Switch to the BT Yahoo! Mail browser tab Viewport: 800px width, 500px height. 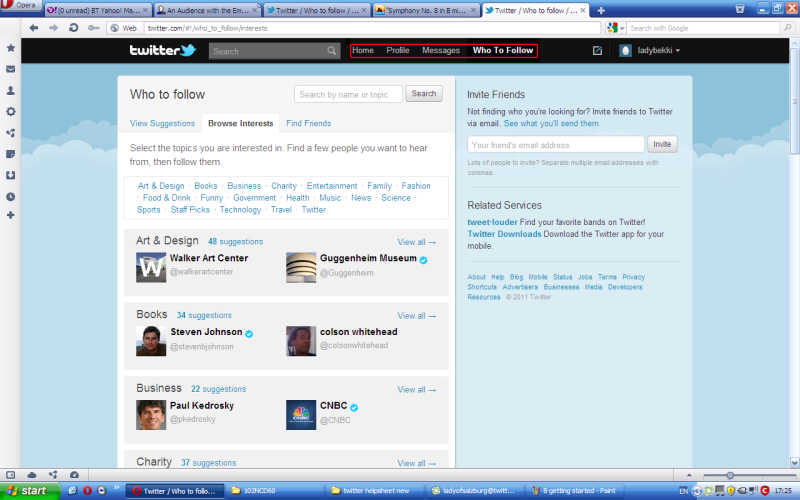[x=97, y=10]
